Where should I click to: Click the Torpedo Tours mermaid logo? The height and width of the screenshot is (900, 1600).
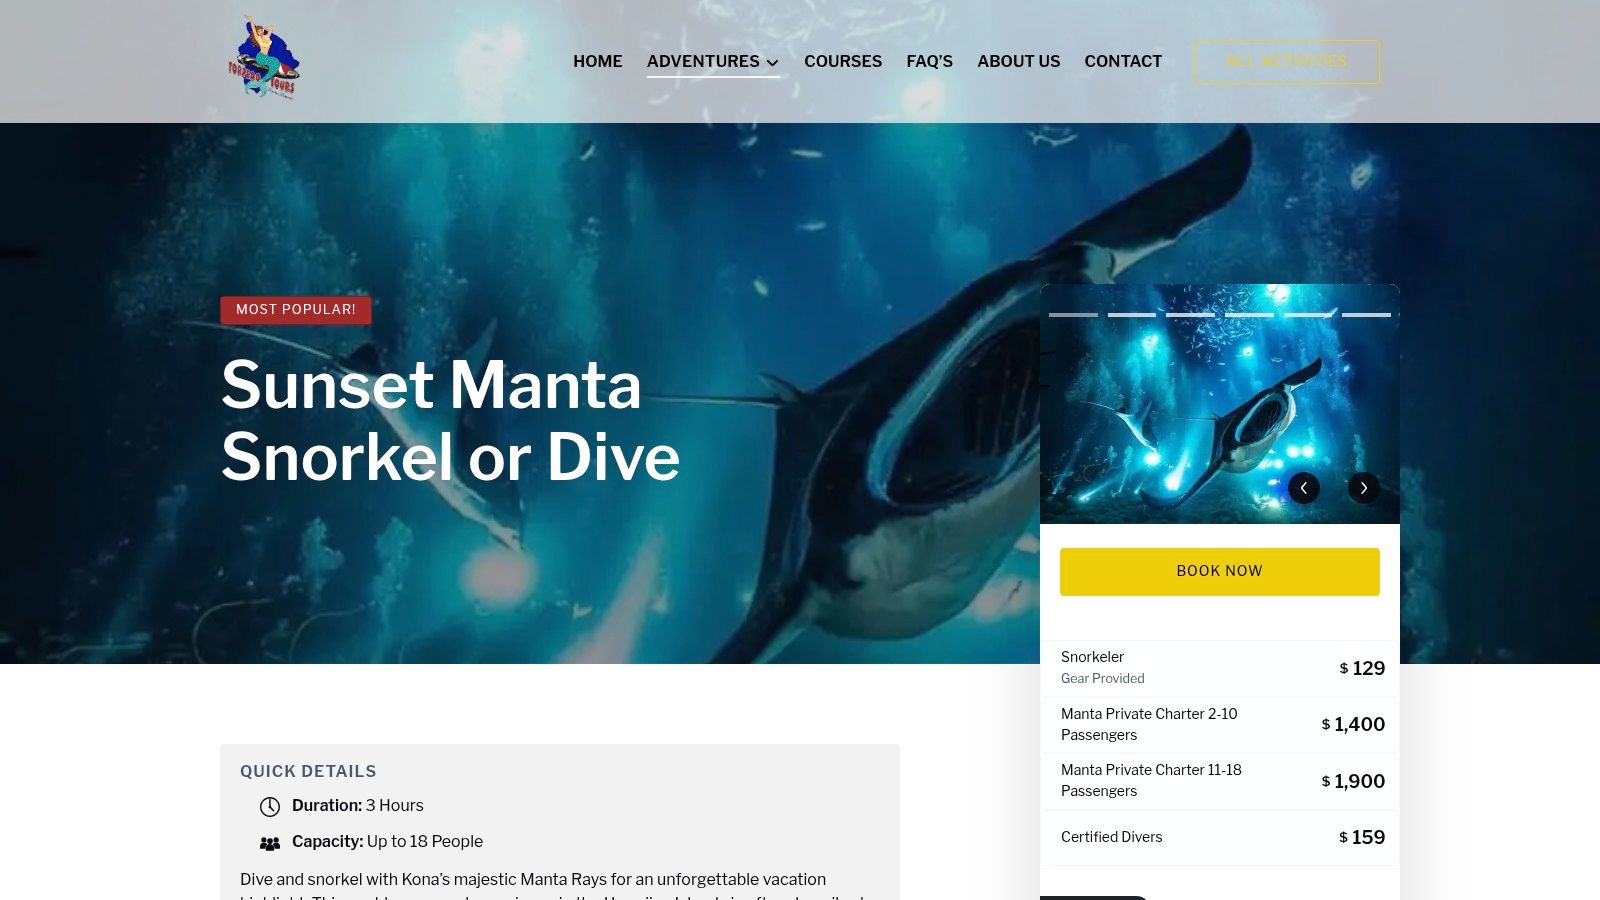[264, 57]
